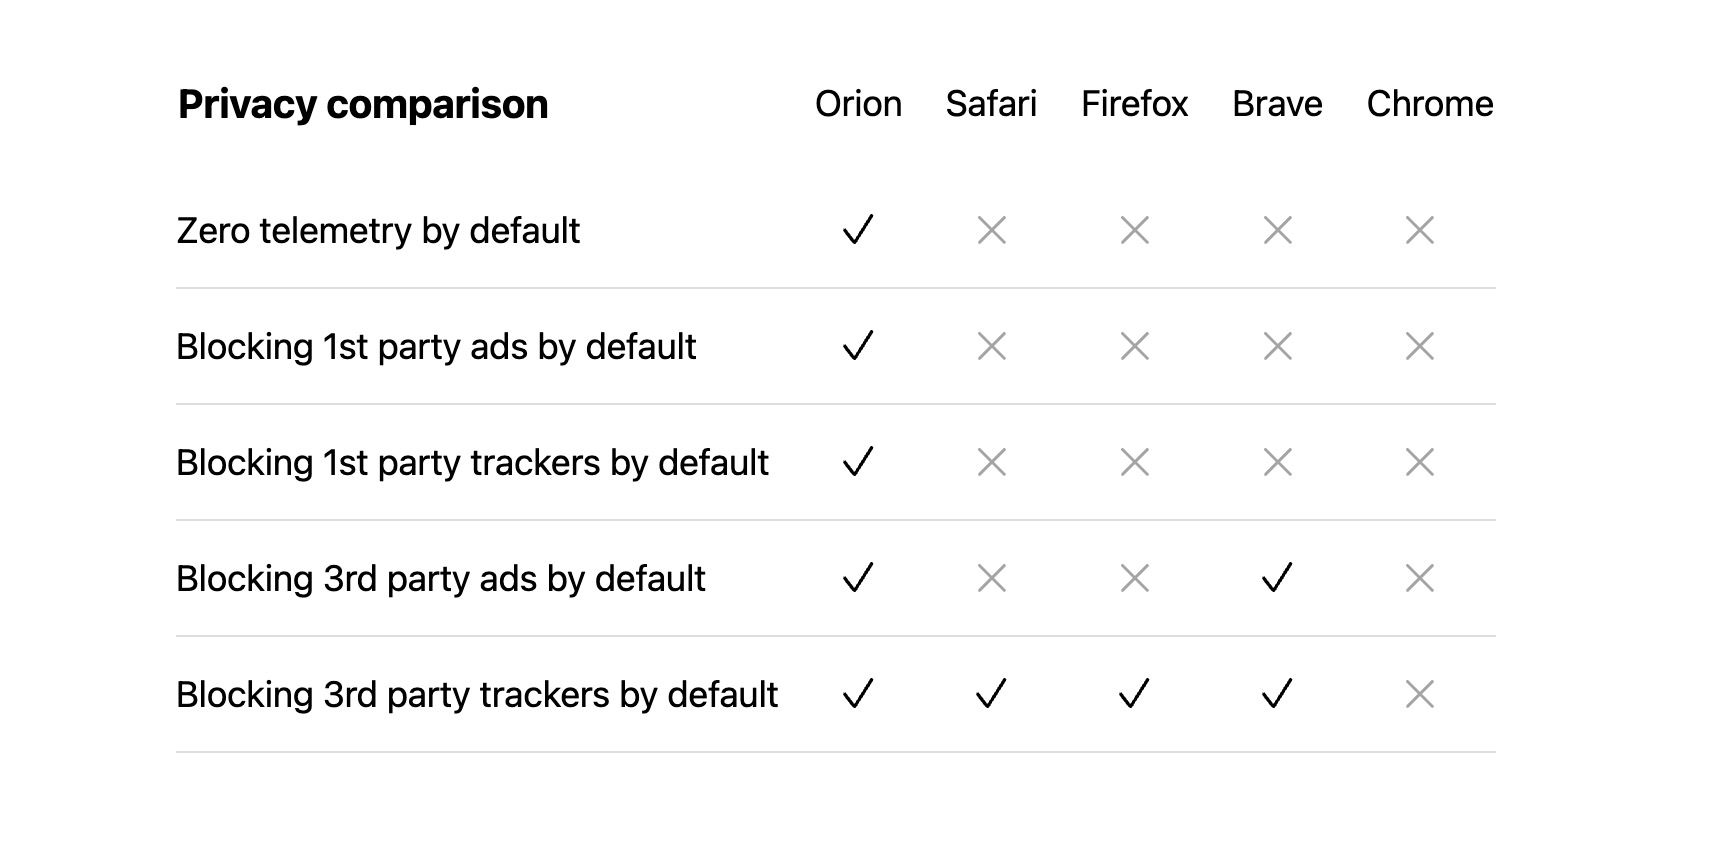Click Firefox's X for 1st party ads
1730x852 pixels.
click(x=1134, y=346)
